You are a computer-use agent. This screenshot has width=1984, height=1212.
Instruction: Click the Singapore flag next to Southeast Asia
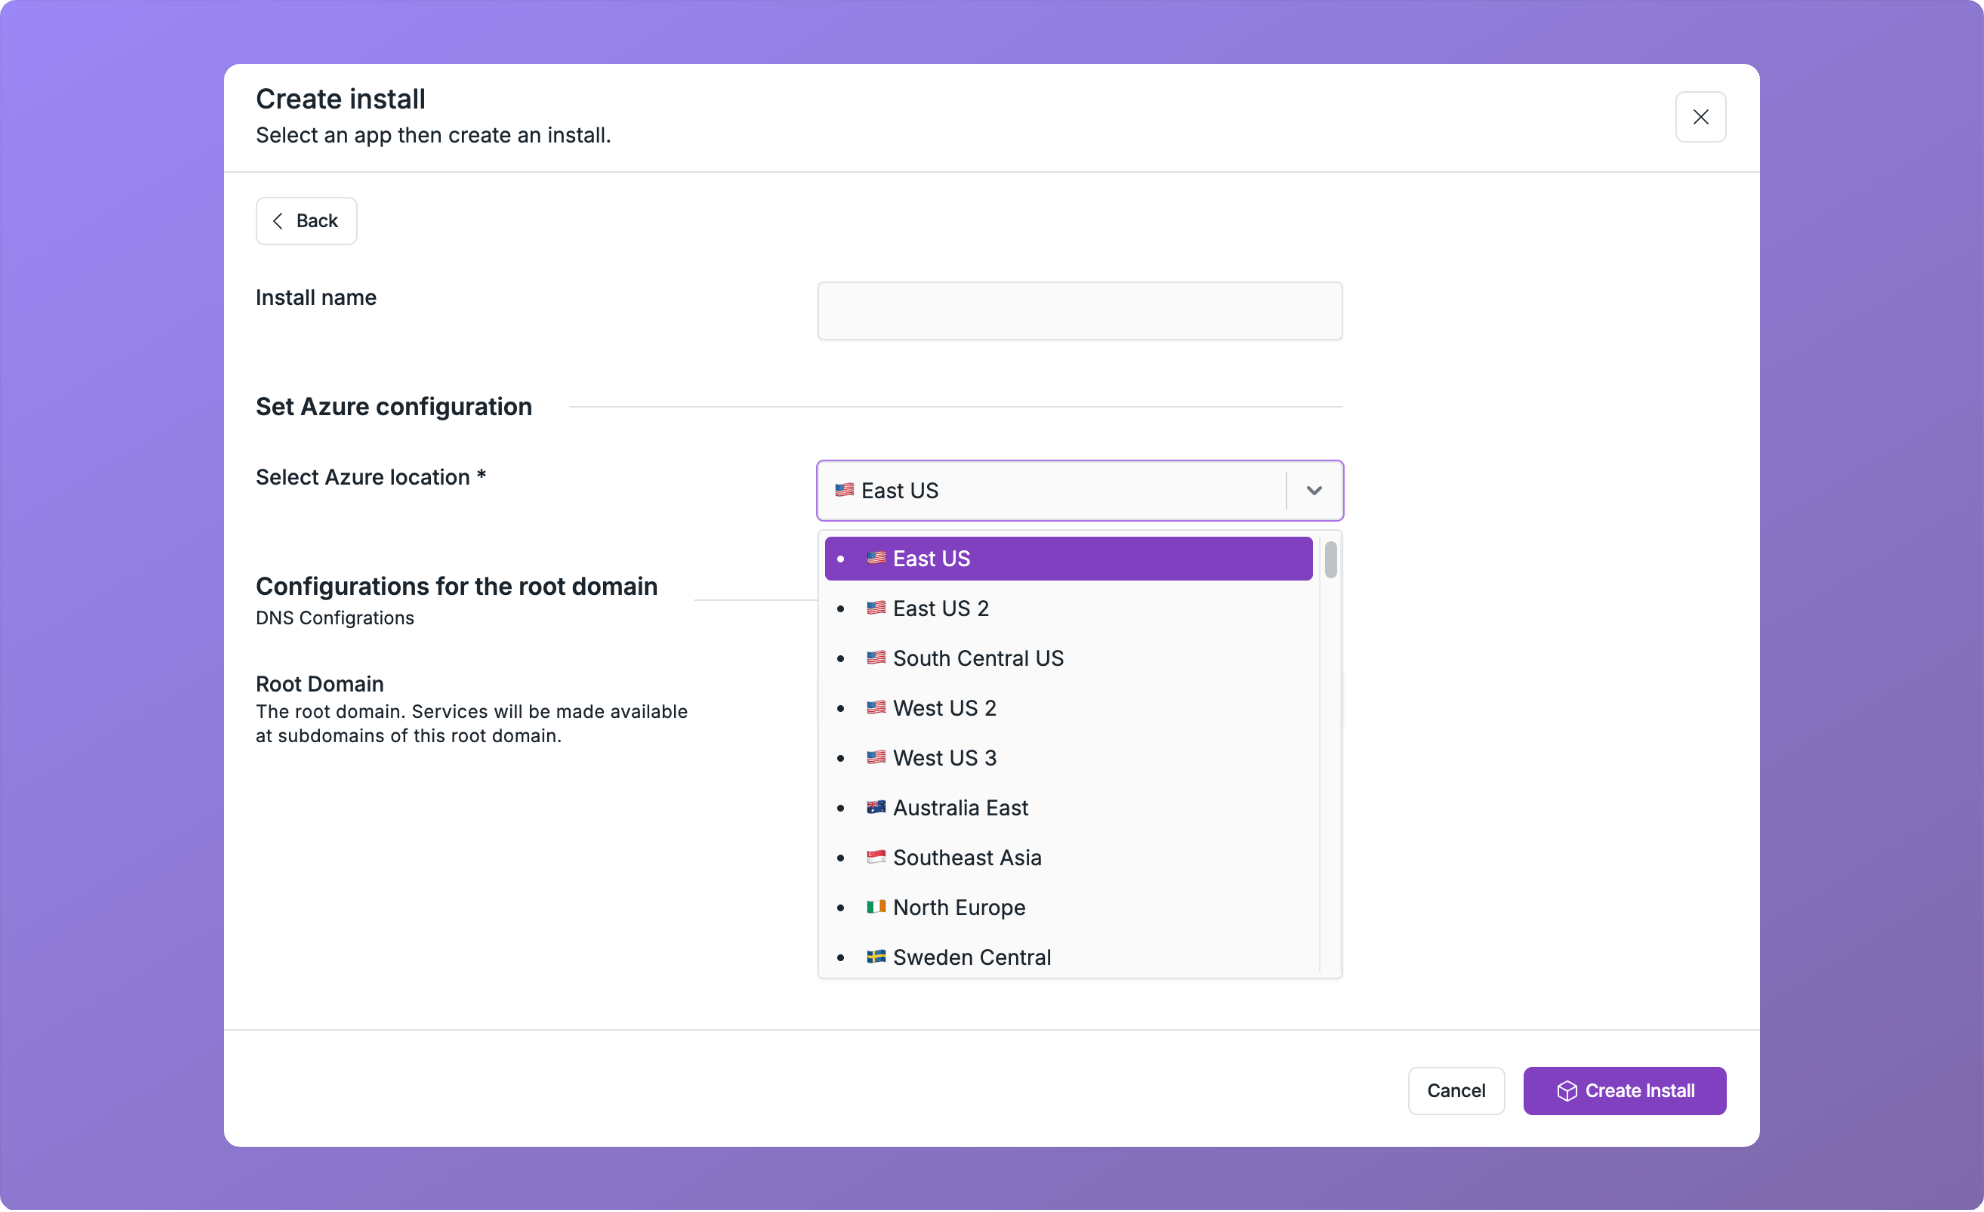tap(876, 858)
